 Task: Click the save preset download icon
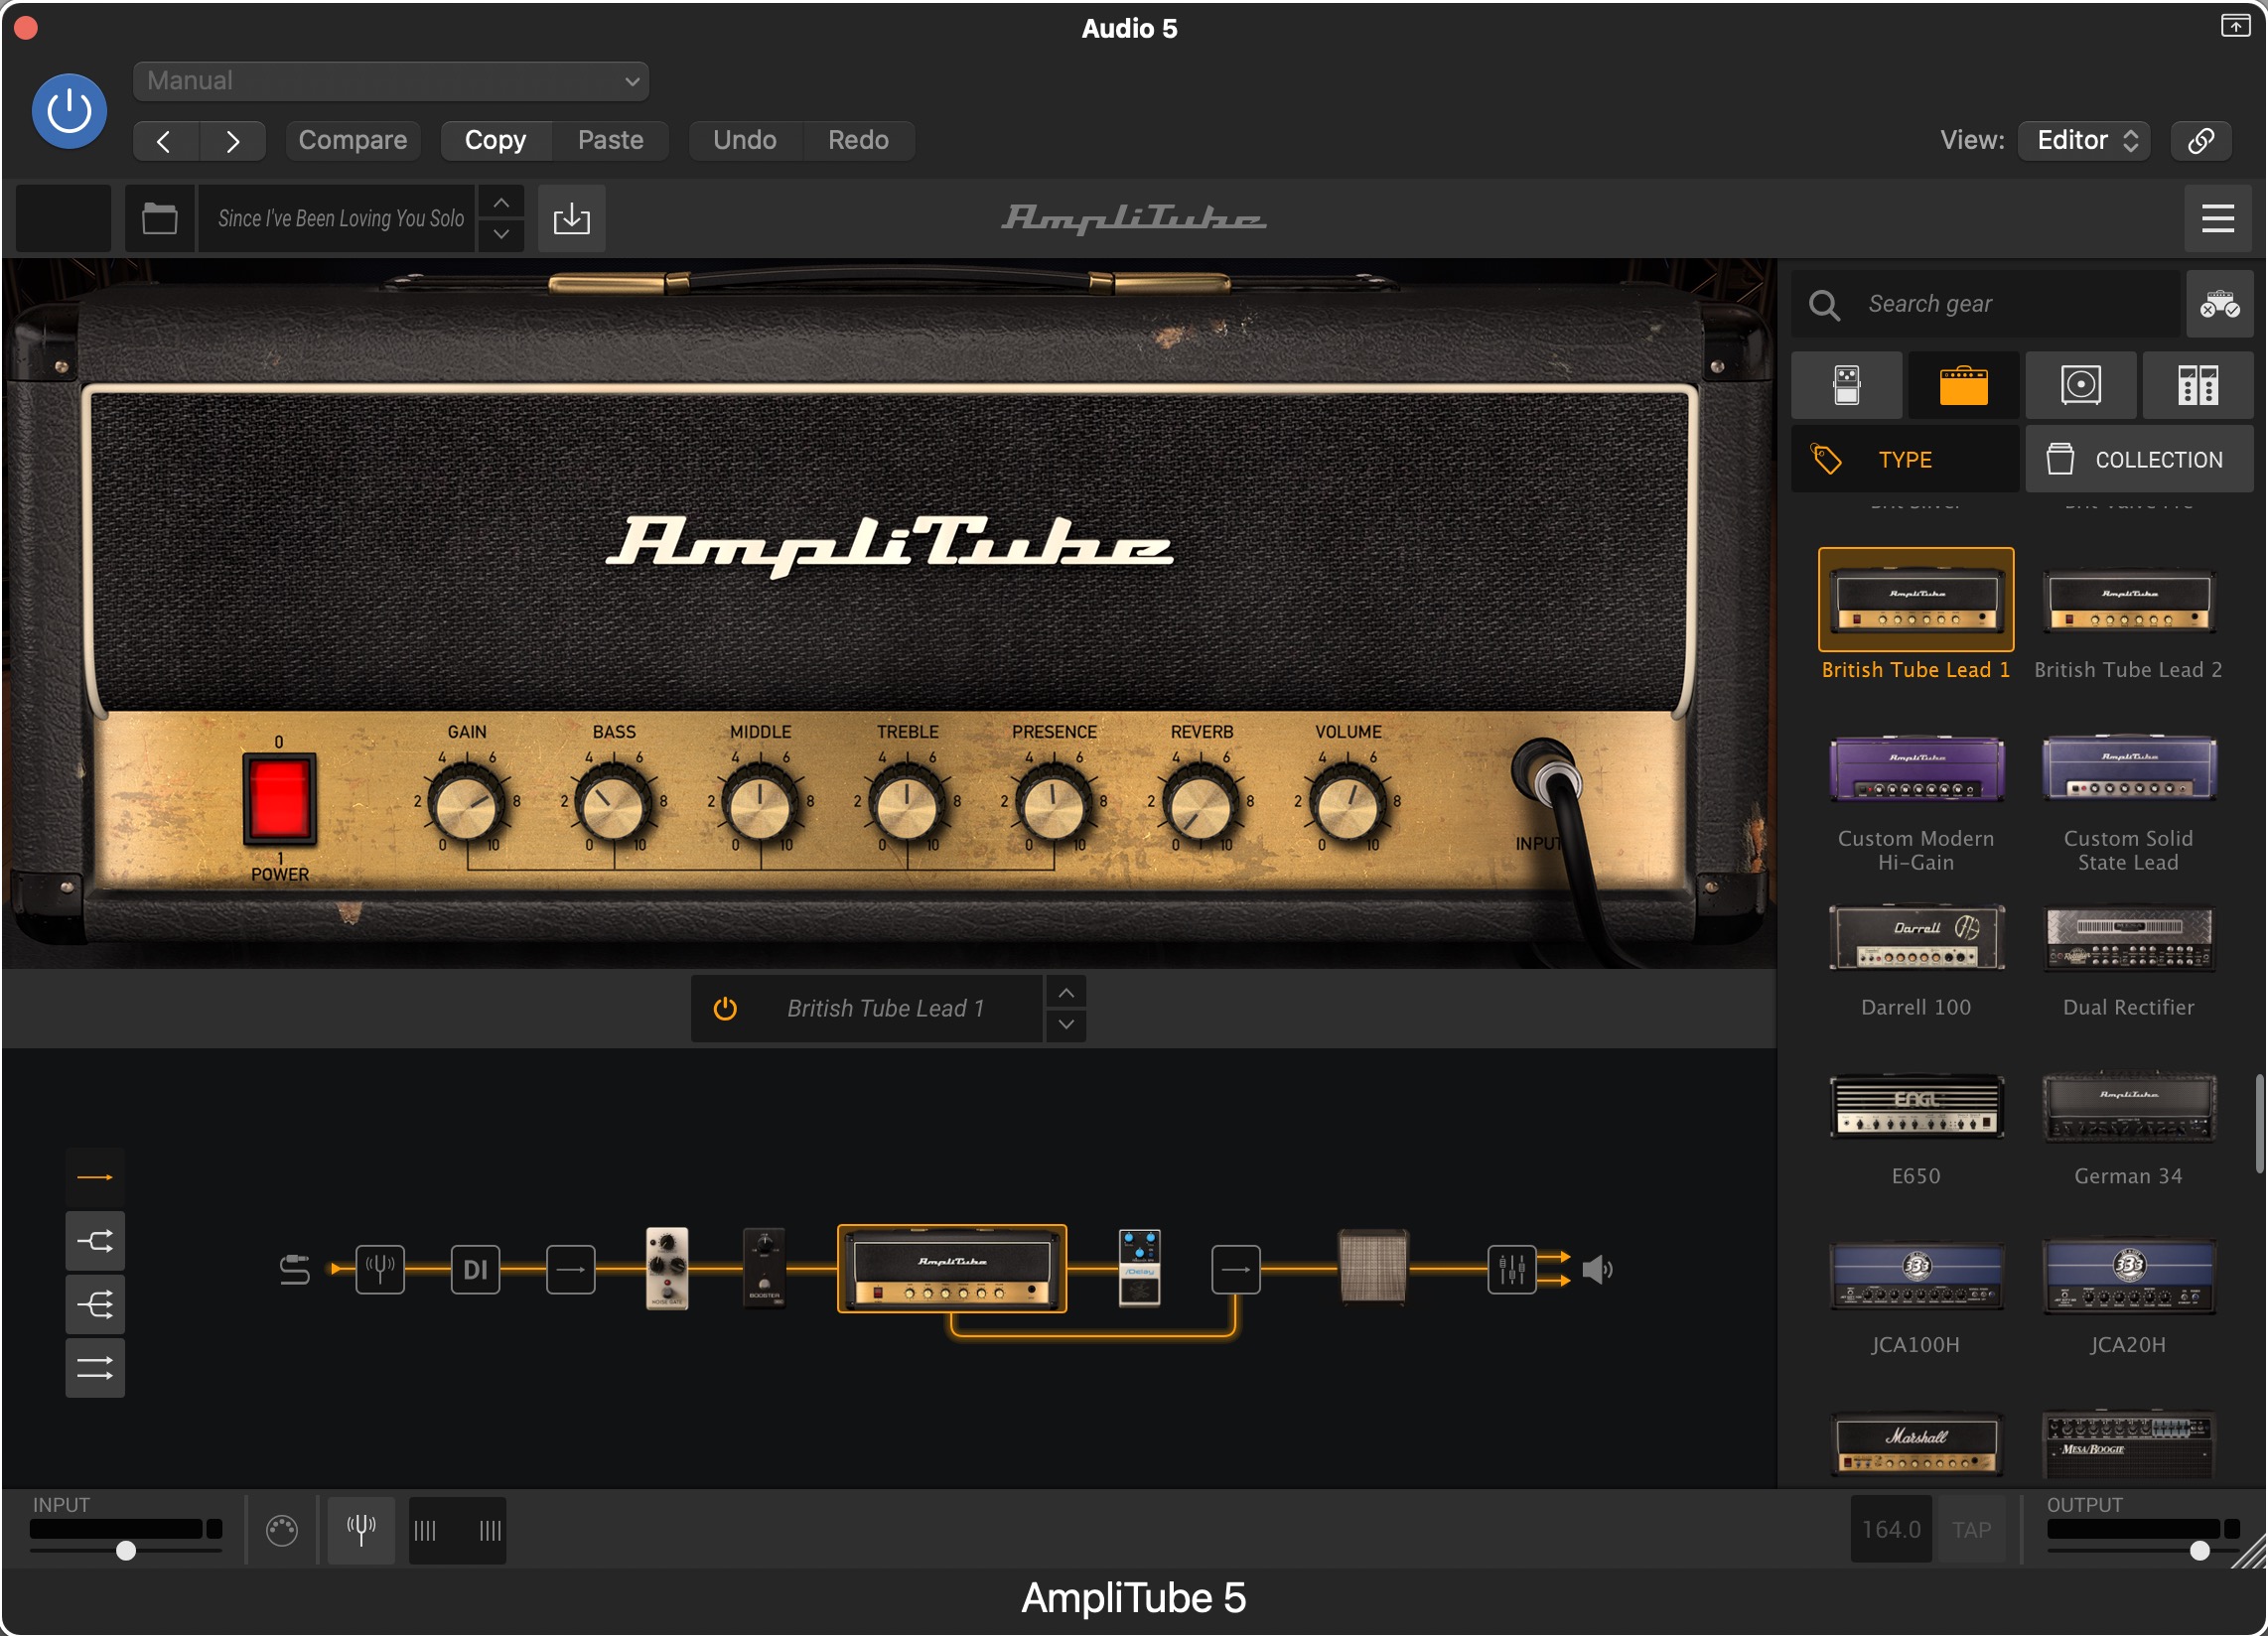(572, 218)
